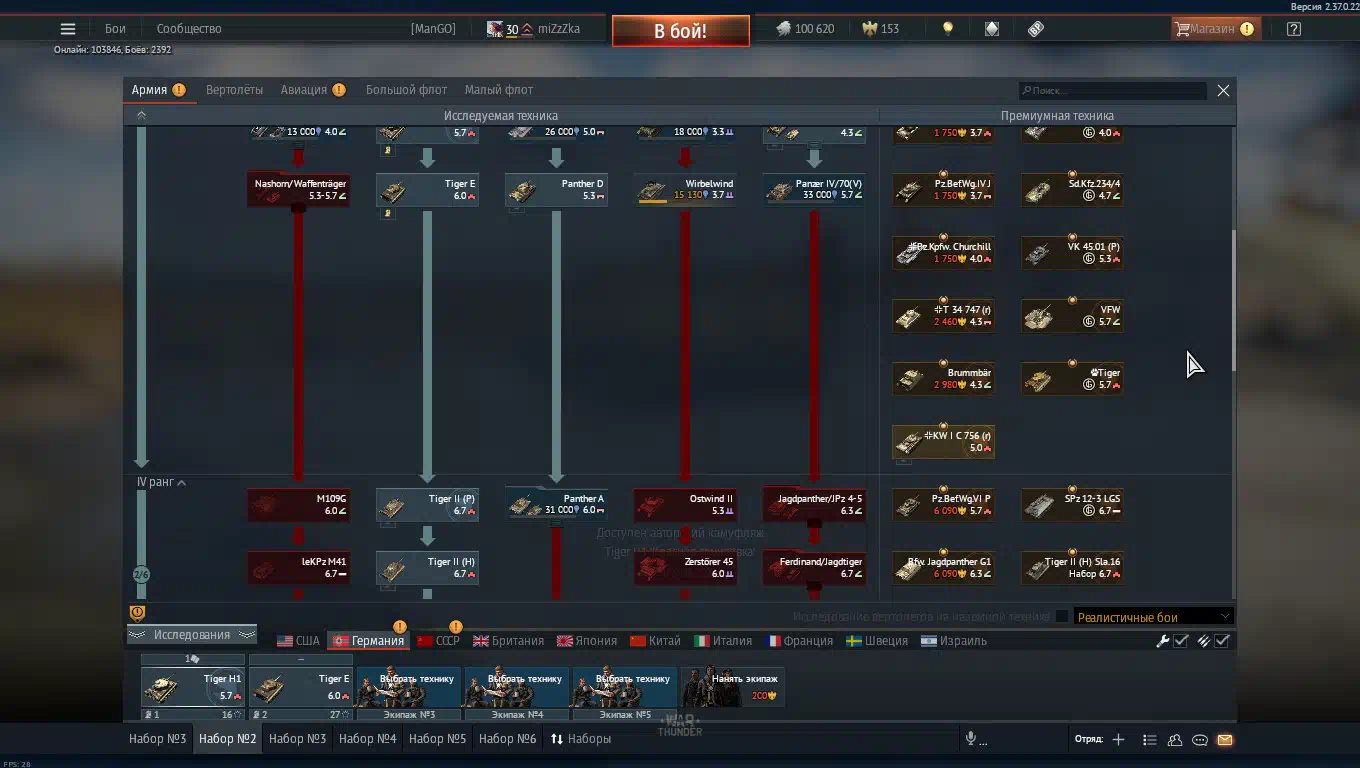Open the Наборы presets list

(x=581, y=739)
